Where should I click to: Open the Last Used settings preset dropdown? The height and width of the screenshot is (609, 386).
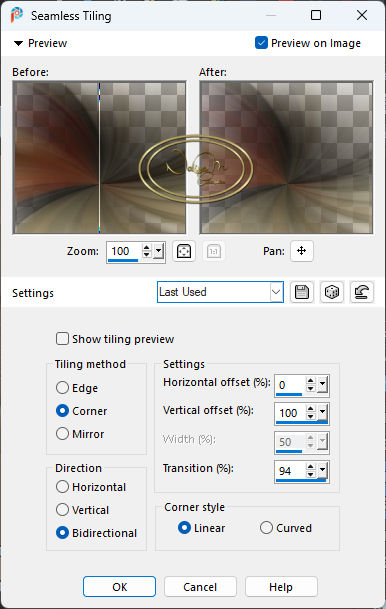click(276, 292)
